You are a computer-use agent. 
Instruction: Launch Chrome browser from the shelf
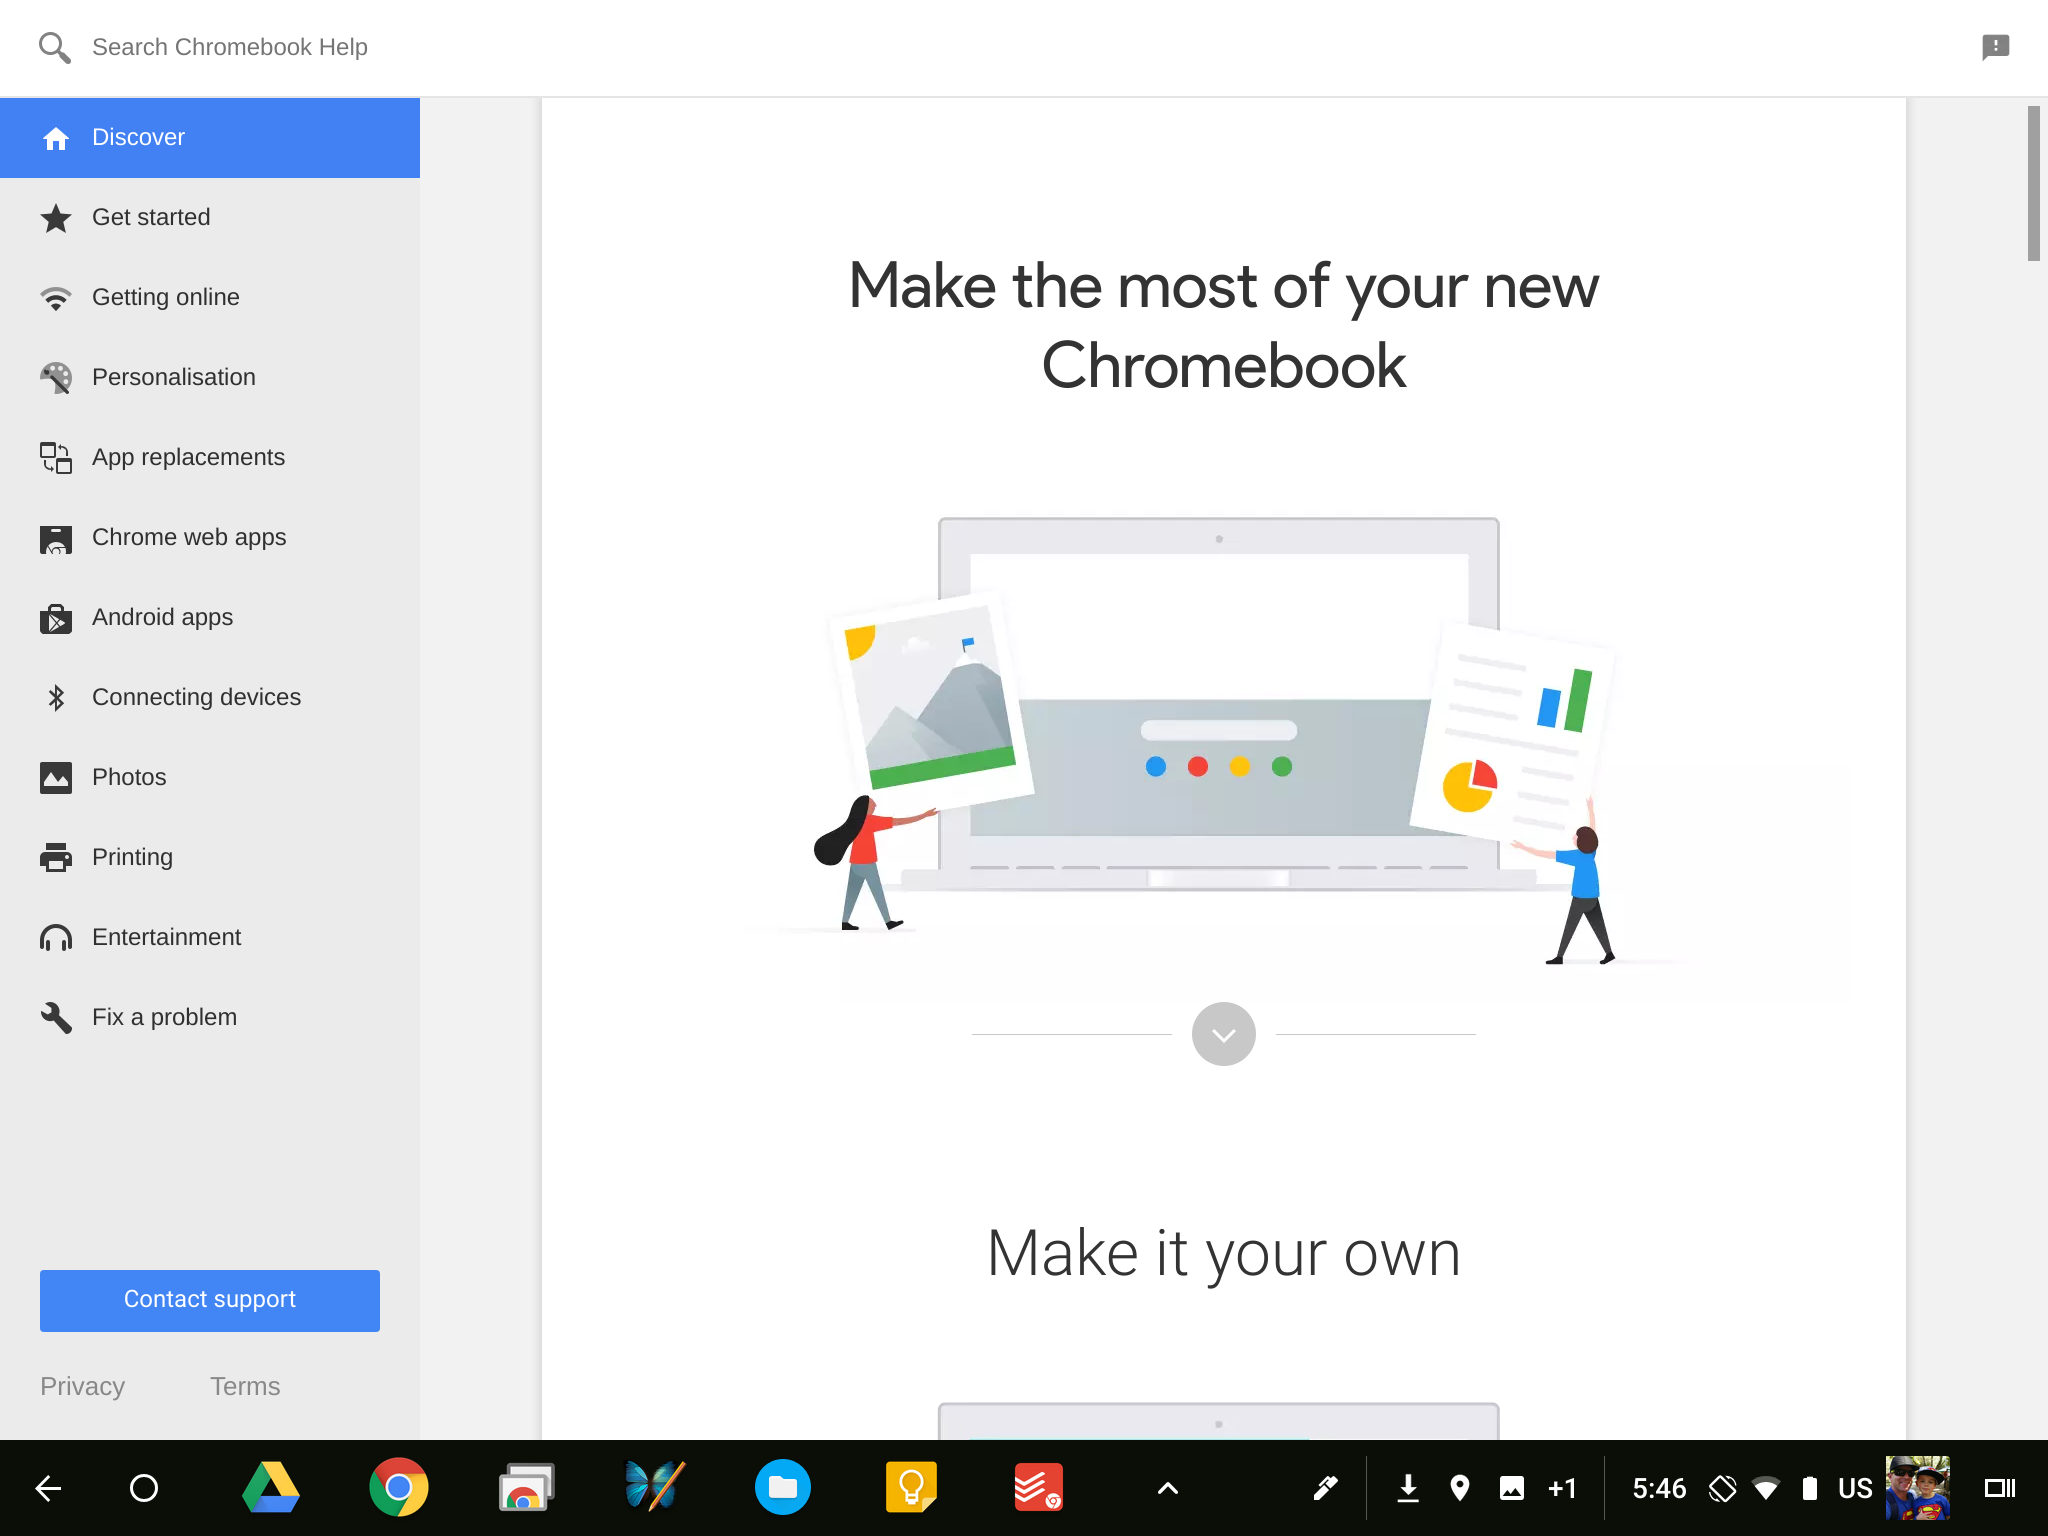click(x=398, y=1488)
